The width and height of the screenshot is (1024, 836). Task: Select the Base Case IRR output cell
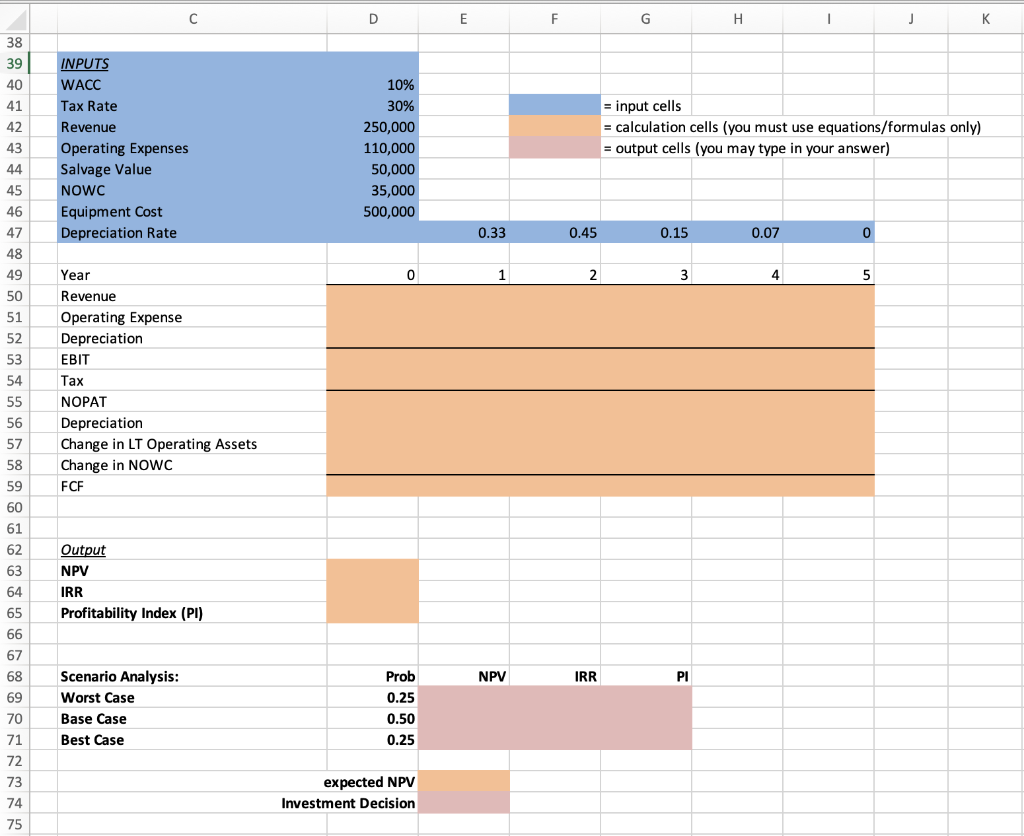tap(554, 718)
